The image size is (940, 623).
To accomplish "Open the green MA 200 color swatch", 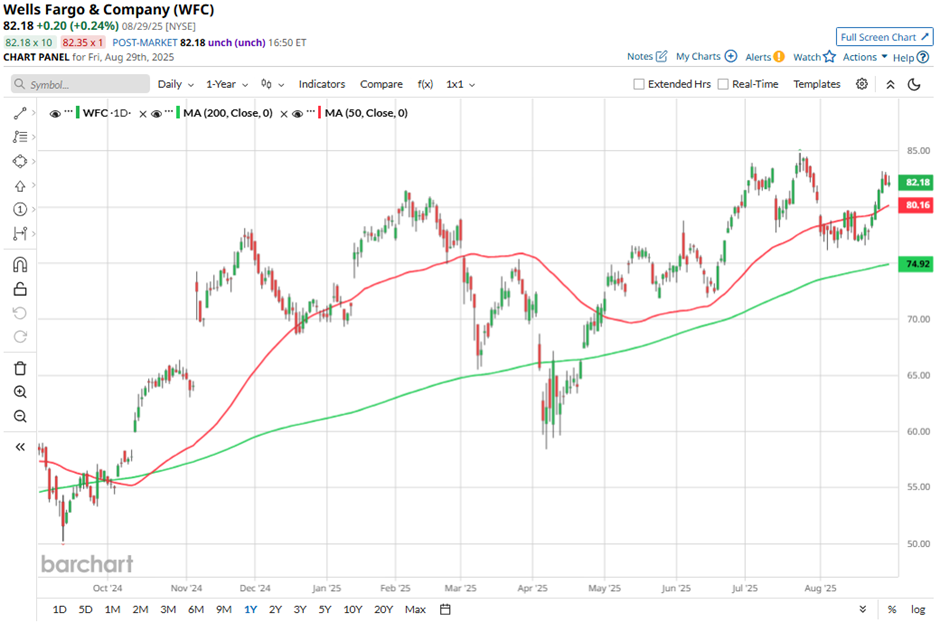I will [x=178, y=113].
